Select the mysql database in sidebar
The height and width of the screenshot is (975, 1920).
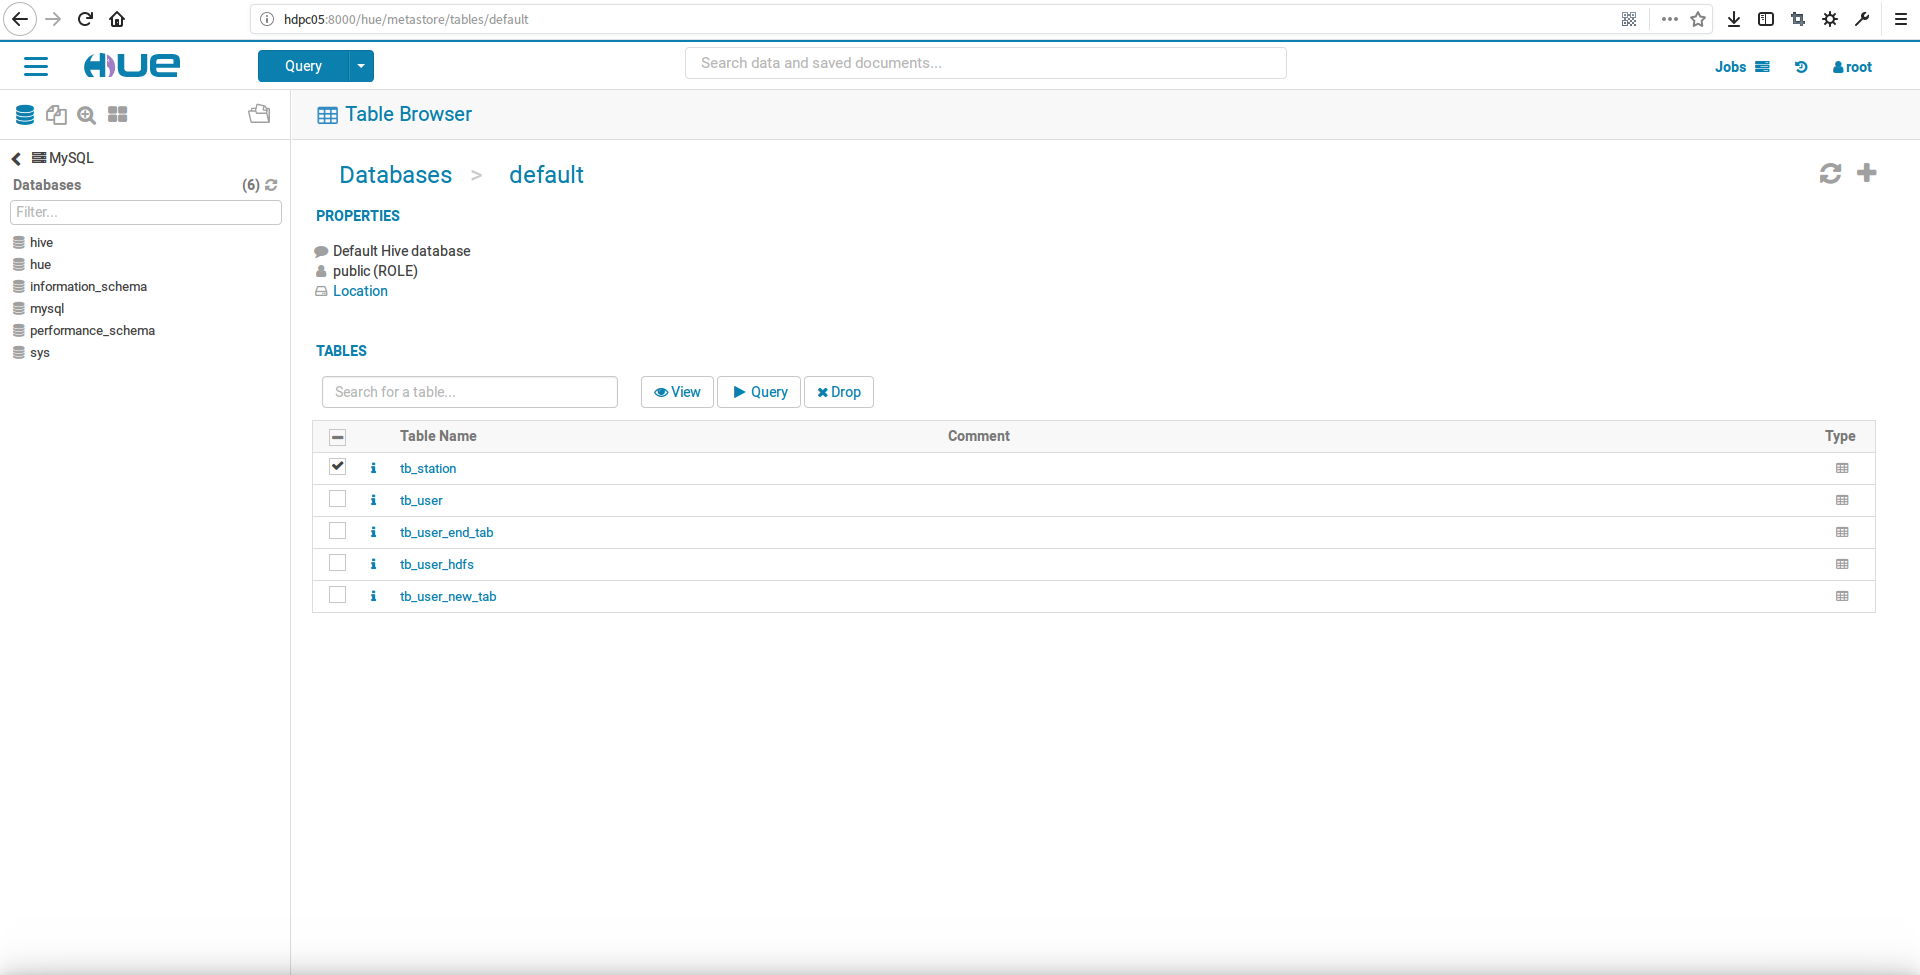coord(47,309)
